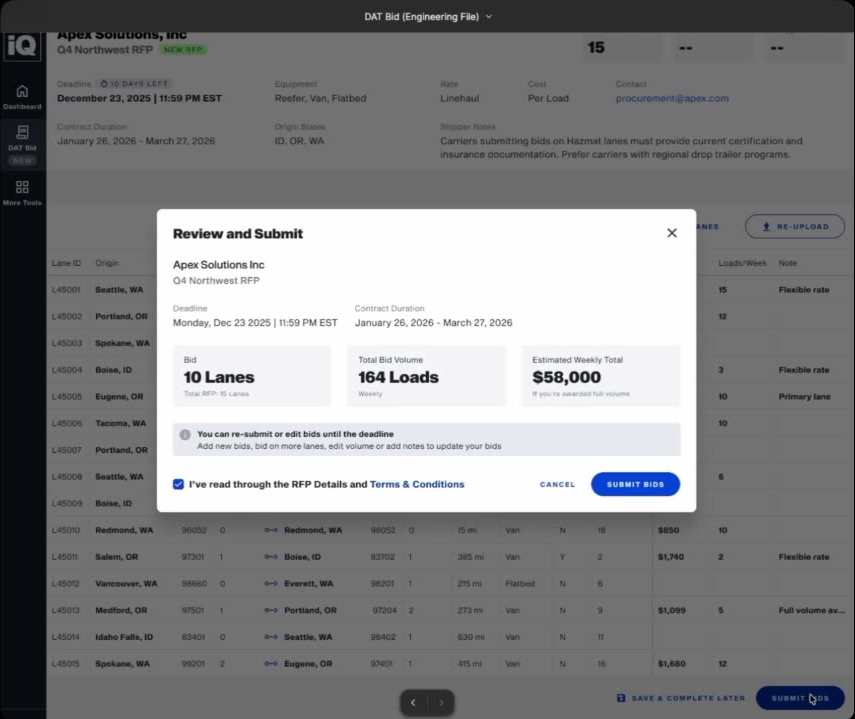Click the route arrow icon for Spokane to Eugene
This screenshot has height=719, width=855.
click(271, 664)
